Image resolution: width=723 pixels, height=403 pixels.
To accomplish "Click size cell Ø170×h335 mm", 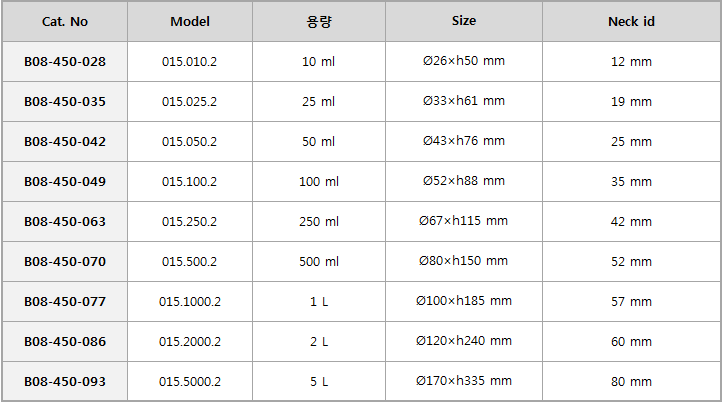I will tap(464, 381).
